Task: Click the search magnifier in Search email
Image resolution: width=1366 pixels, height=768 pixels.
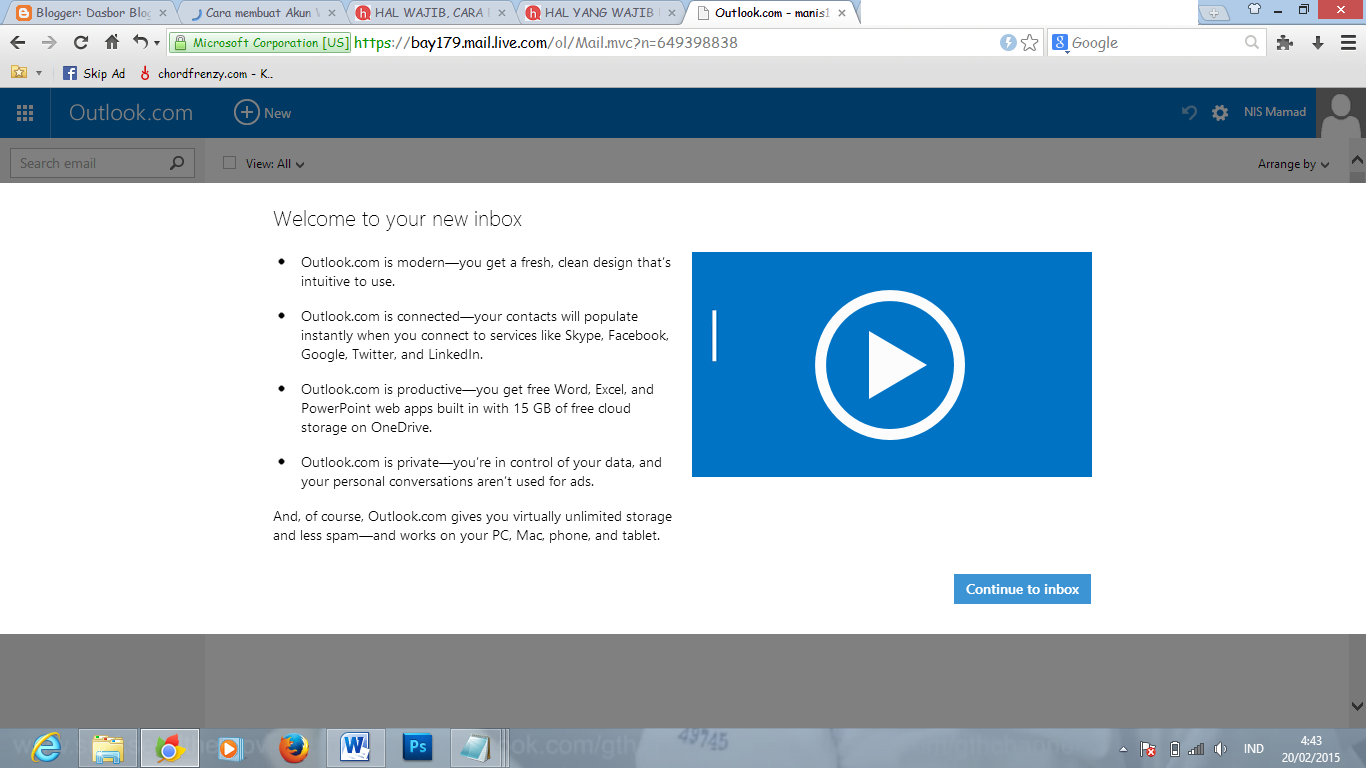Action: (x=177, y=163)
